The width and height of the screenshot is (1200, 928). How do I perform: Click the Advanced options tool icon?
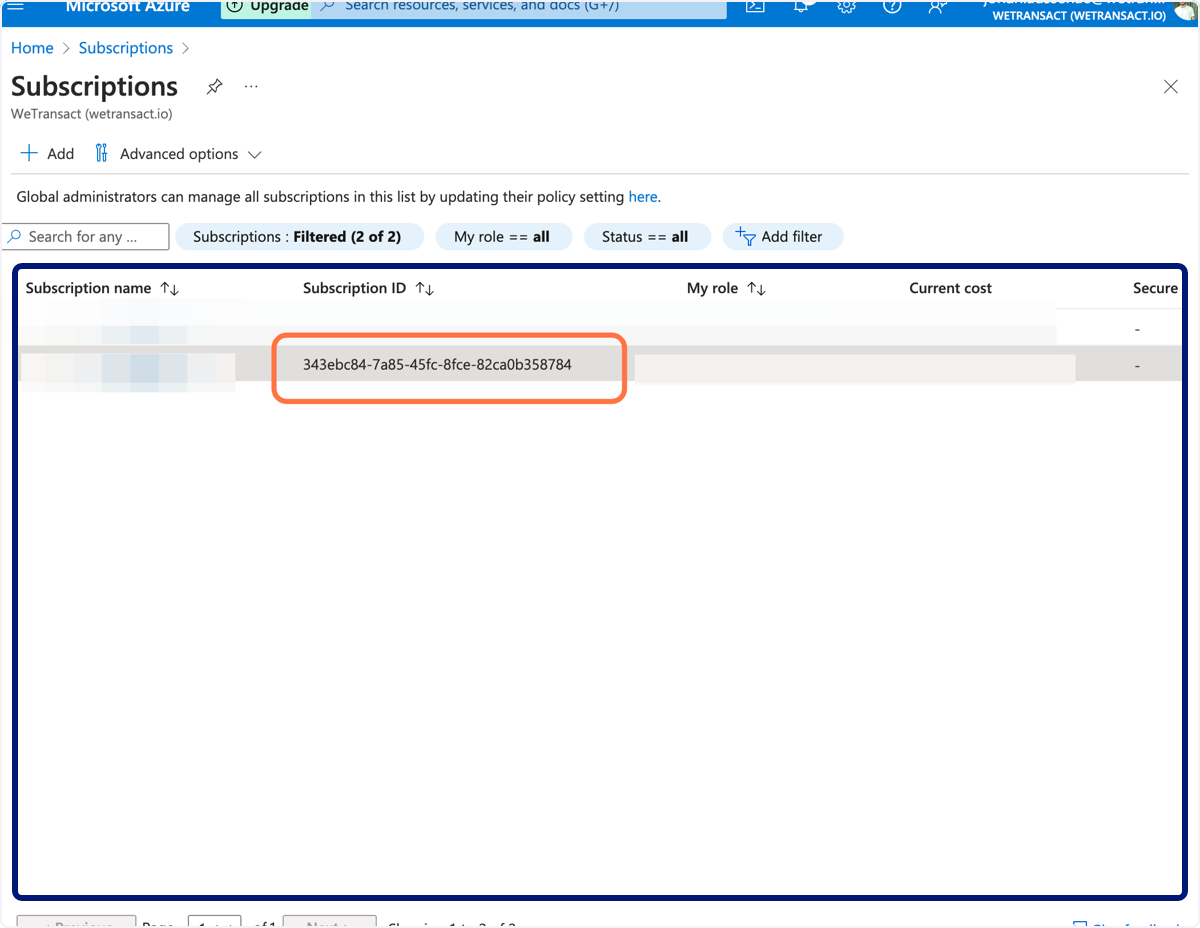pos(101,153)
